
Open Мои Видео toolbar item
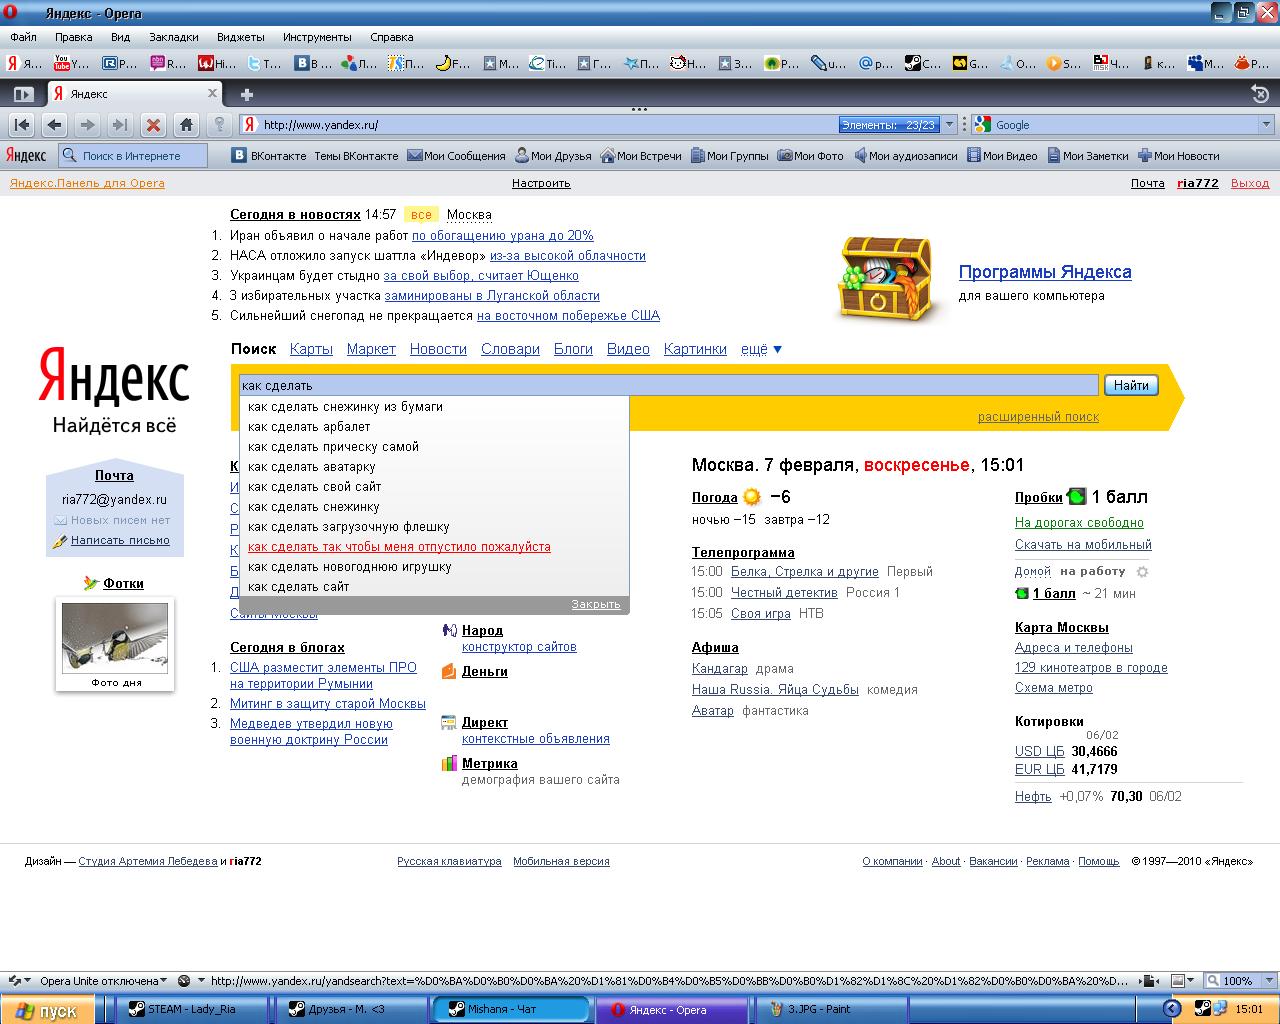pos(1002,155)
